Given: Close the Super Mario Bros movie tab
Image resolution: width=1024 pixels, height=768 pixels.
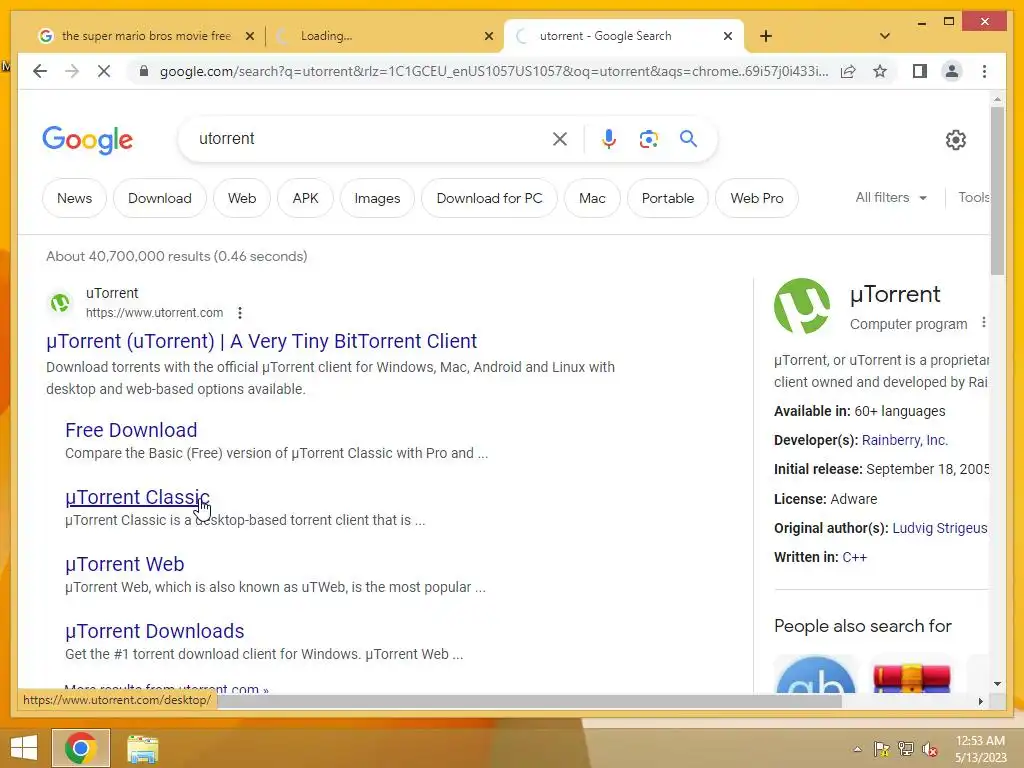Looking at the screenshot, I should pyautogui.click(x=249, y=36).
